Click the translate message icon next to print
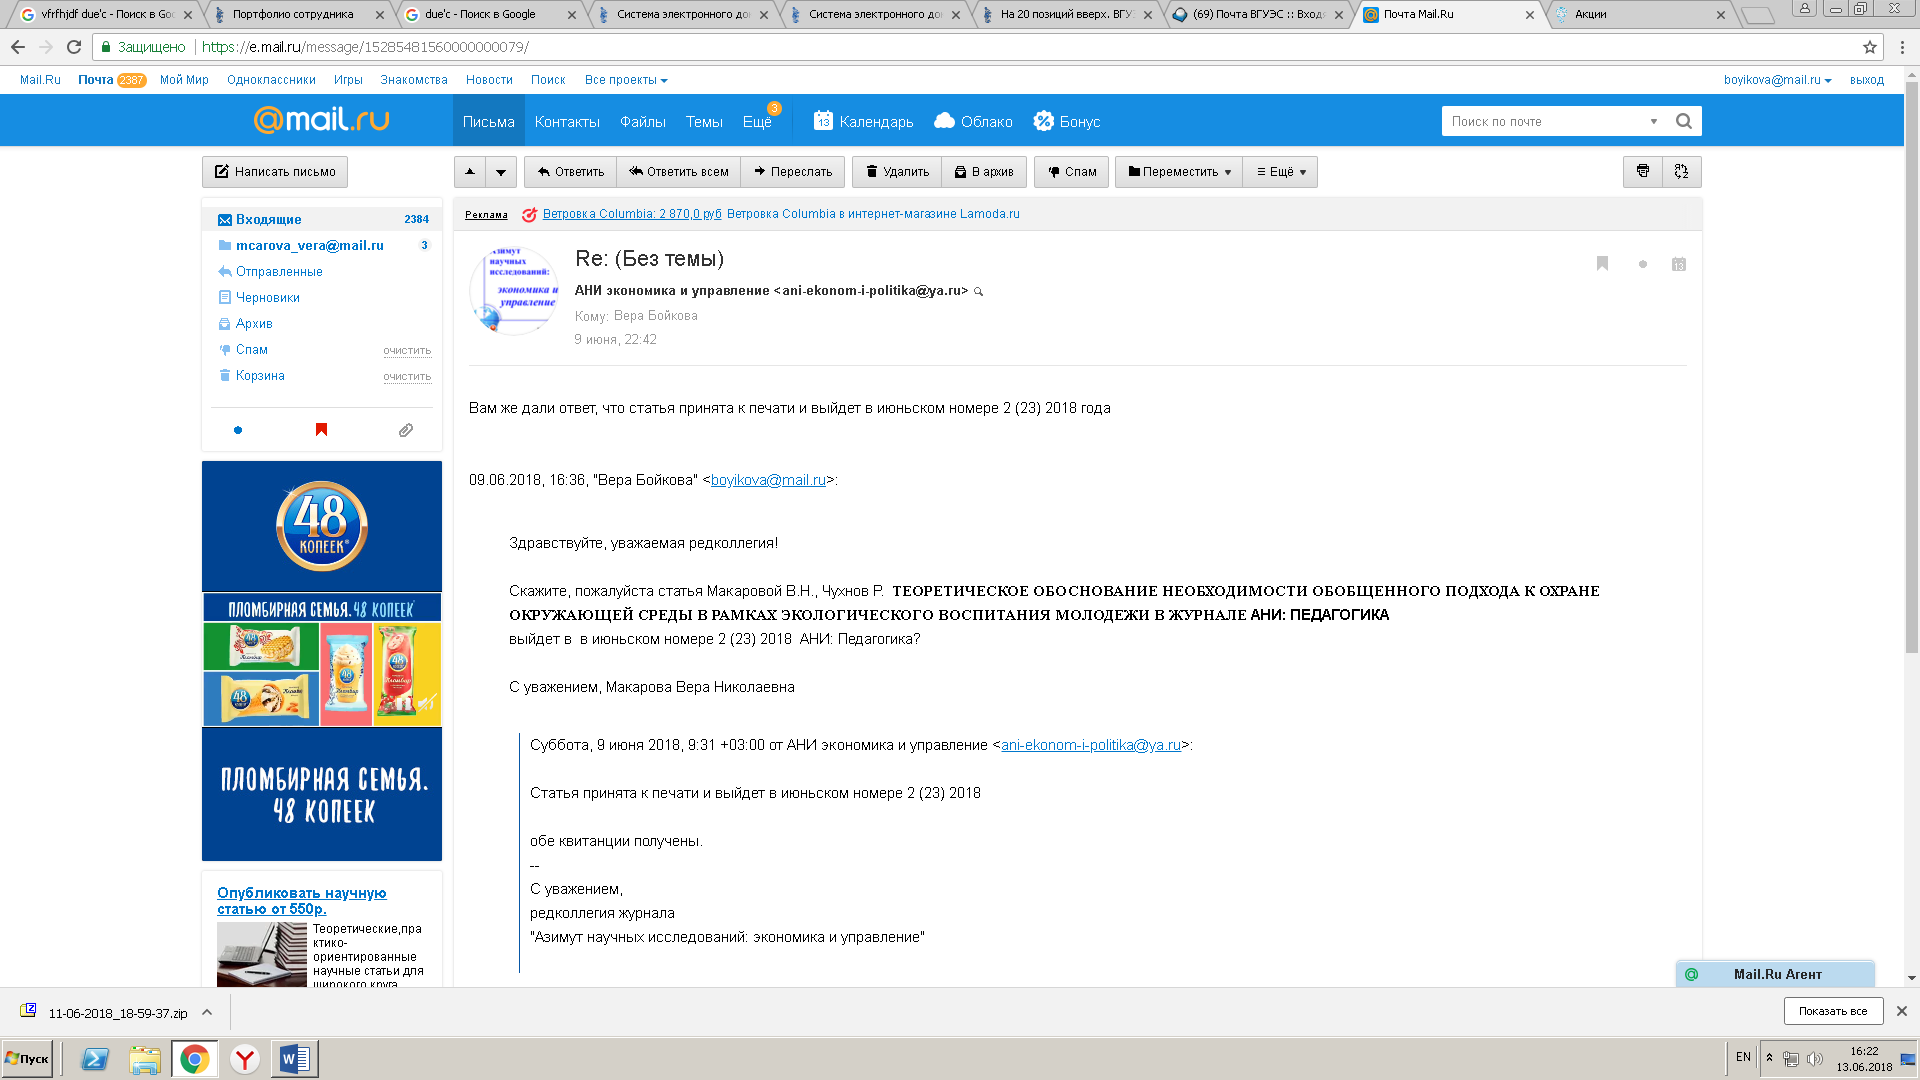The image size is (1920, 1080). pyautogui.click(x=1681, y=172)
